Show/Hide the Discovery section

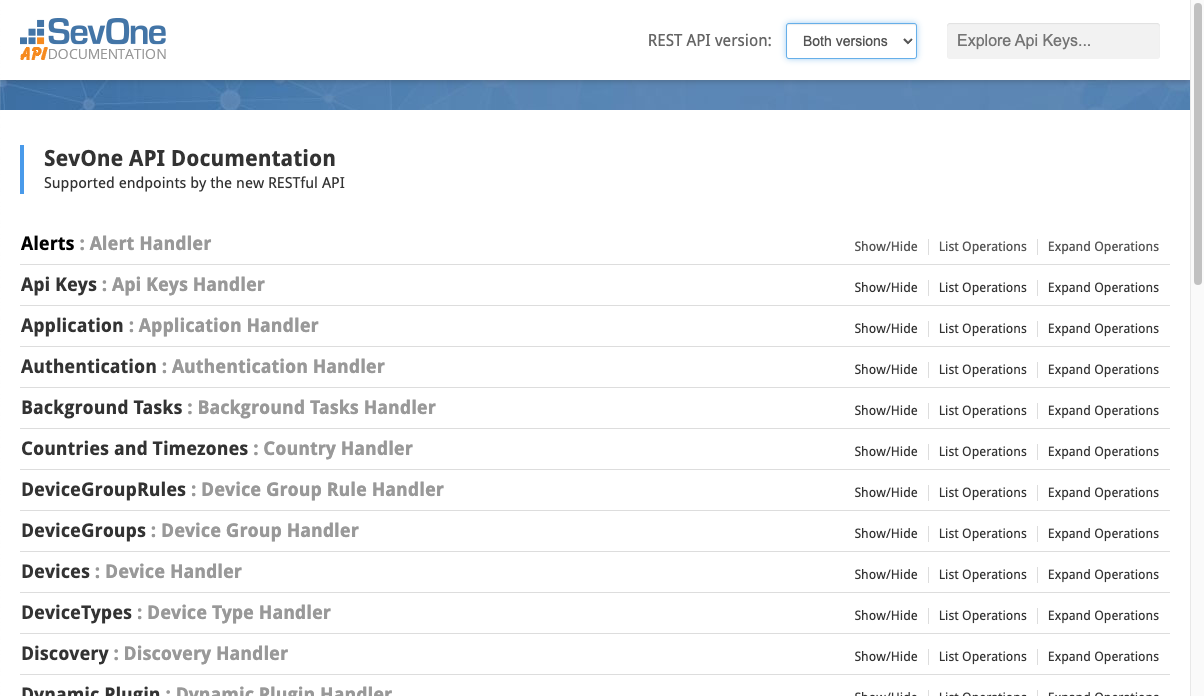(x=886, y=656)
